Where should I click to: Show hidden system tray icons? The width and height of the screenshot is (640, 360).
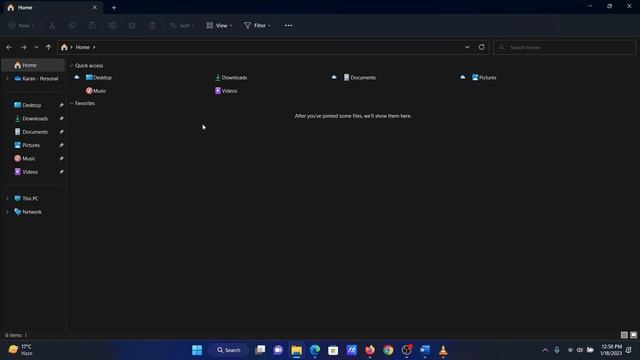545,350
